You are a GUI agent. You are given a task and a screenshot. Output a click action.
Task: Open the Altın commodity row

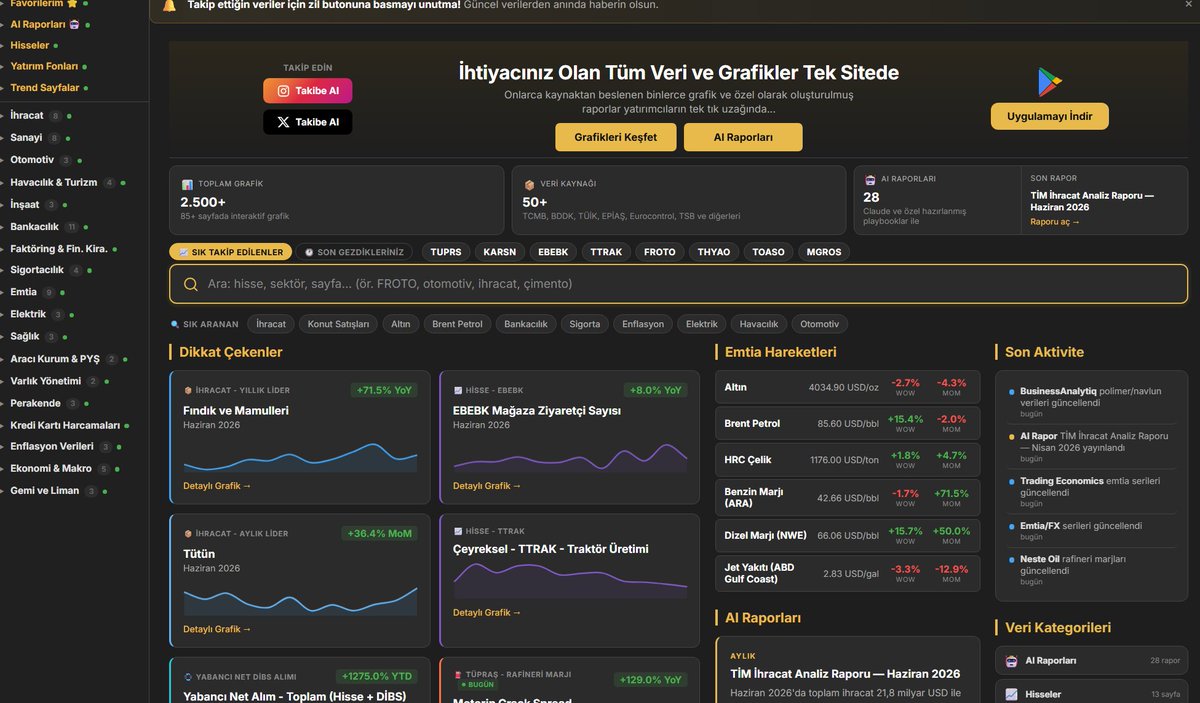pos(848,387)
